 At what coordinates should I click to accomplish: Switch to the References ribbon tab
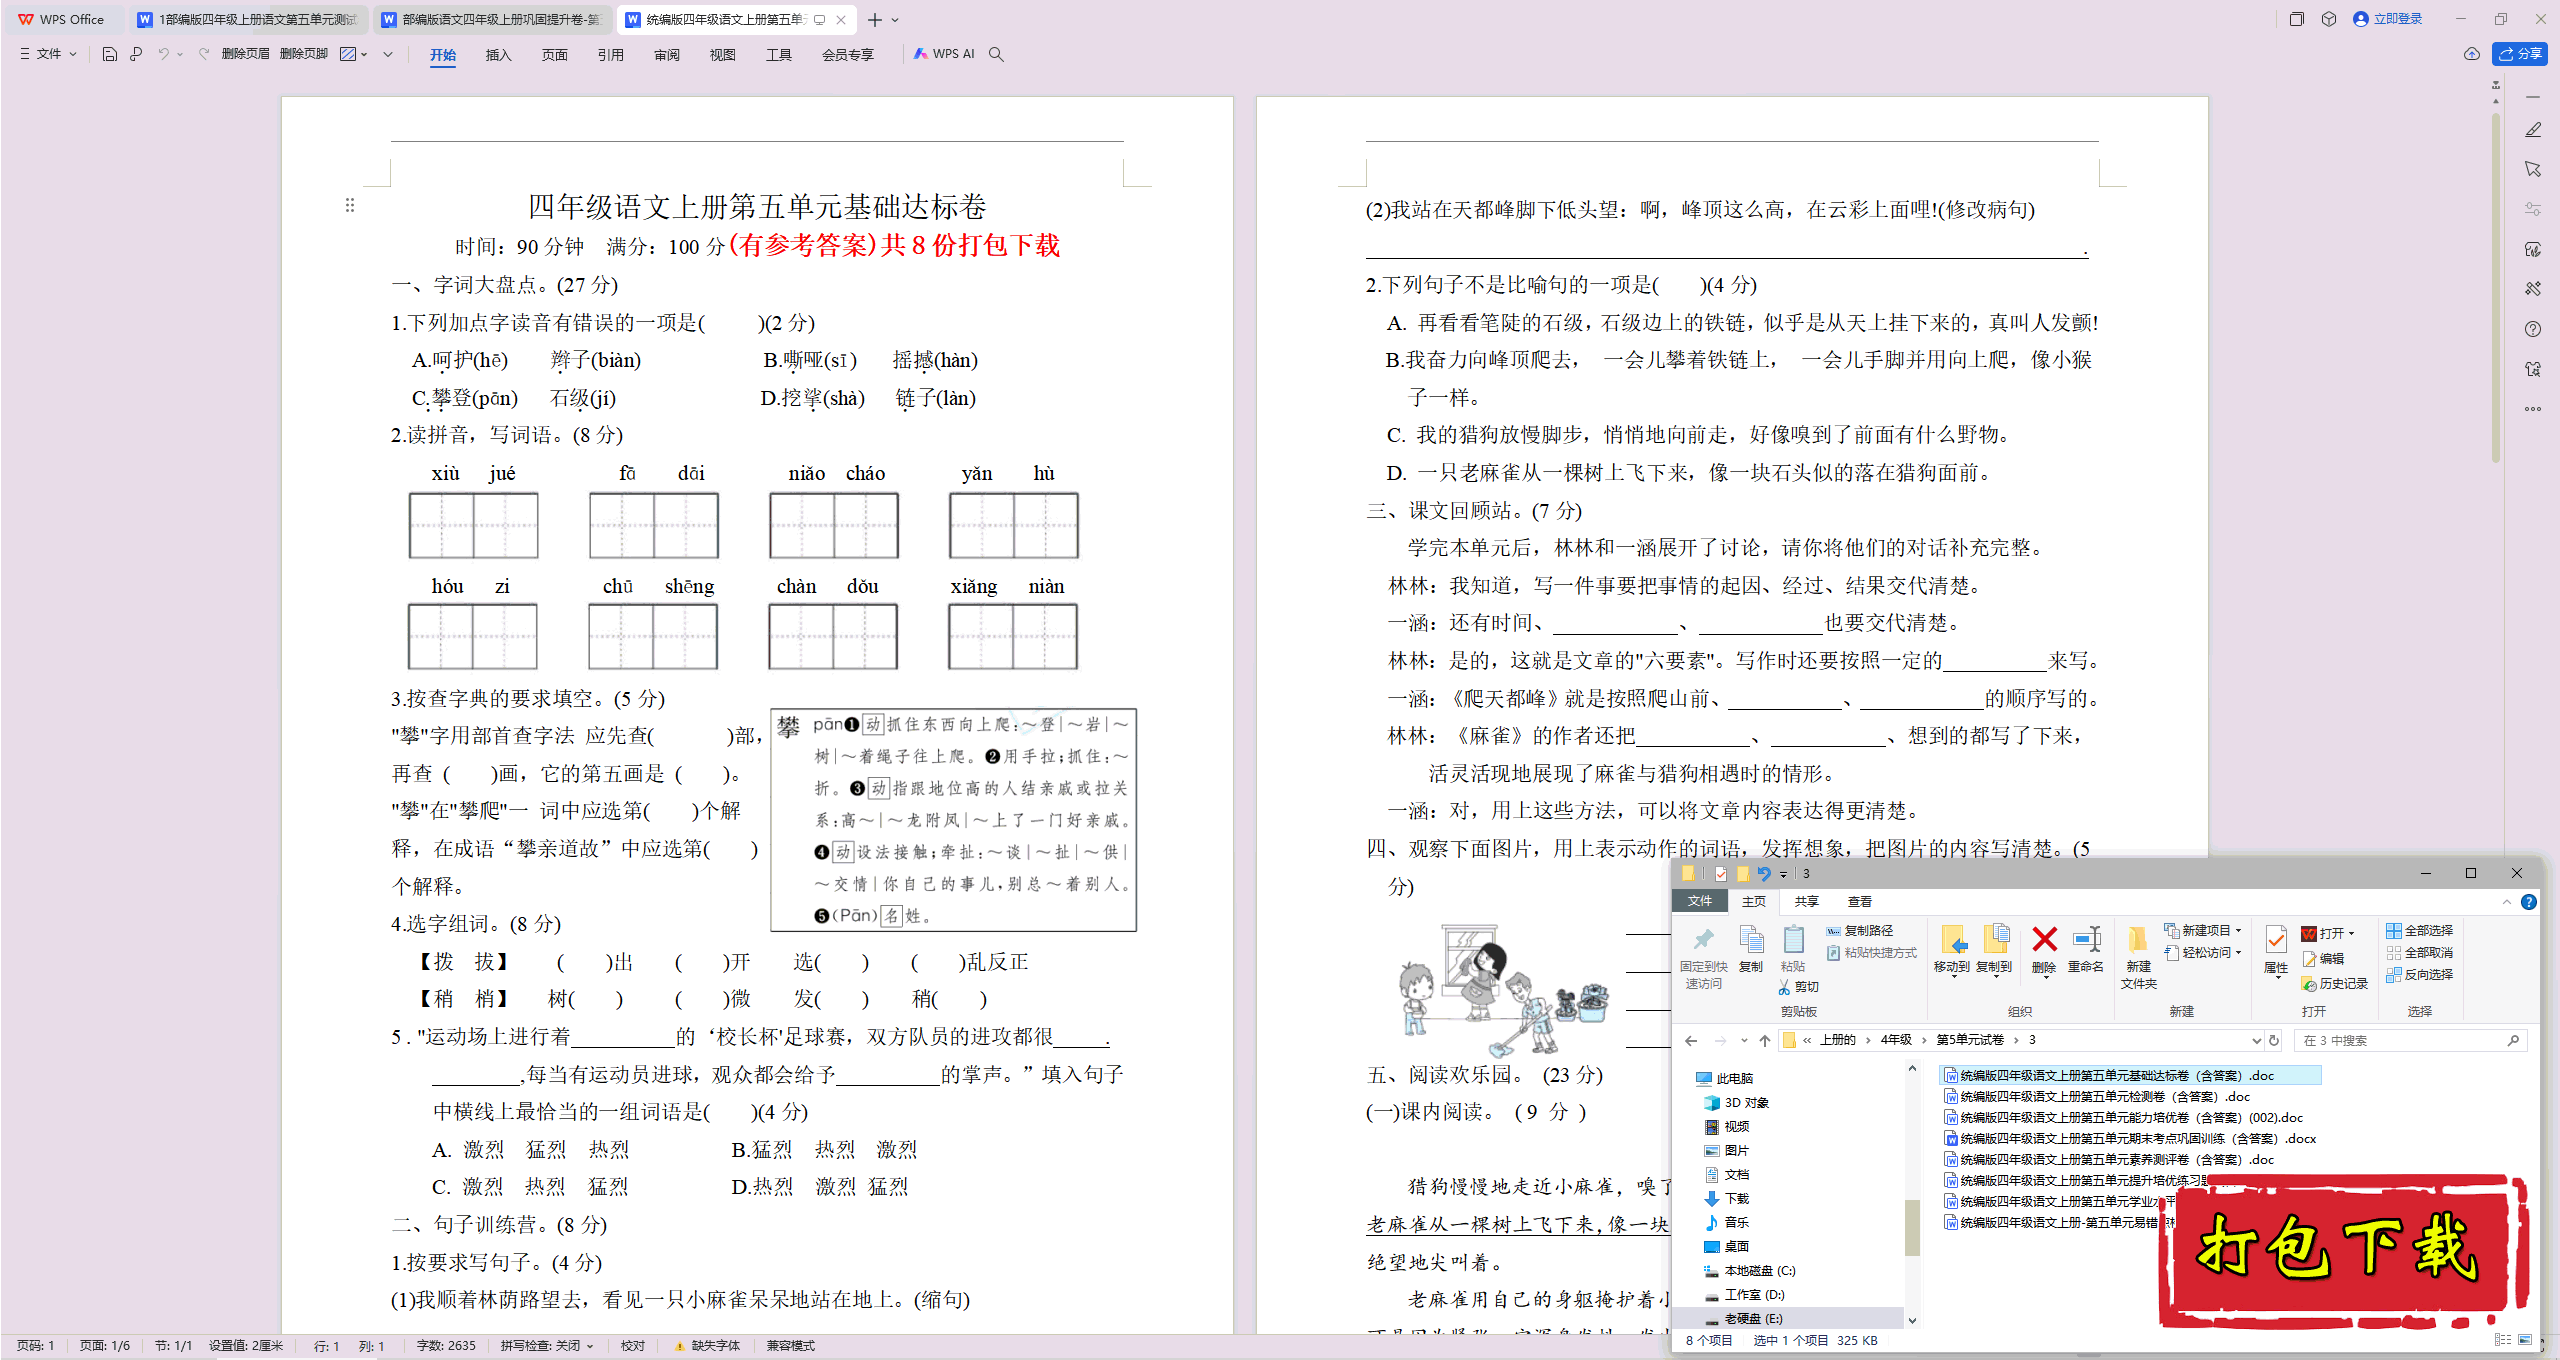[610, 55]
